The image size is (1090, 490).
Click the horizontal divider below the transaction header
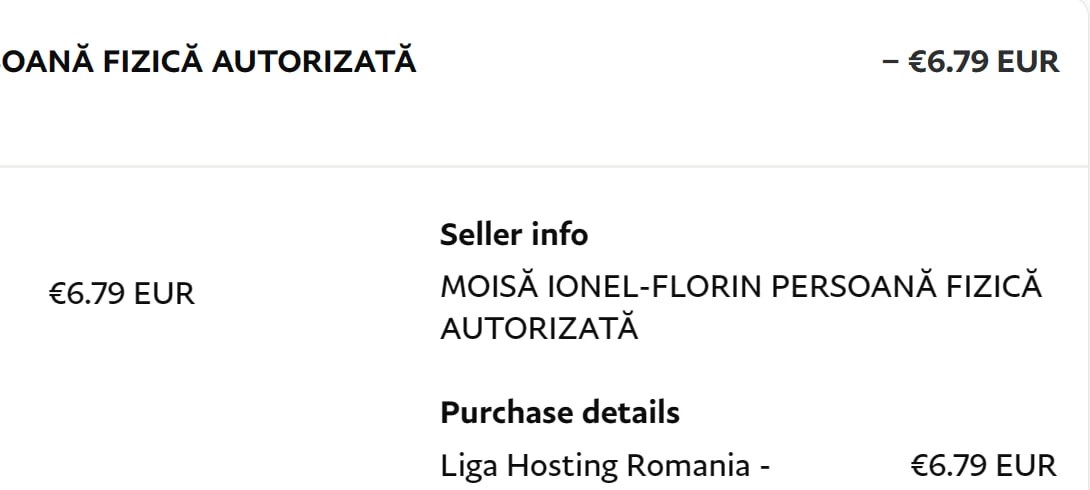click(x=545, y=166)
